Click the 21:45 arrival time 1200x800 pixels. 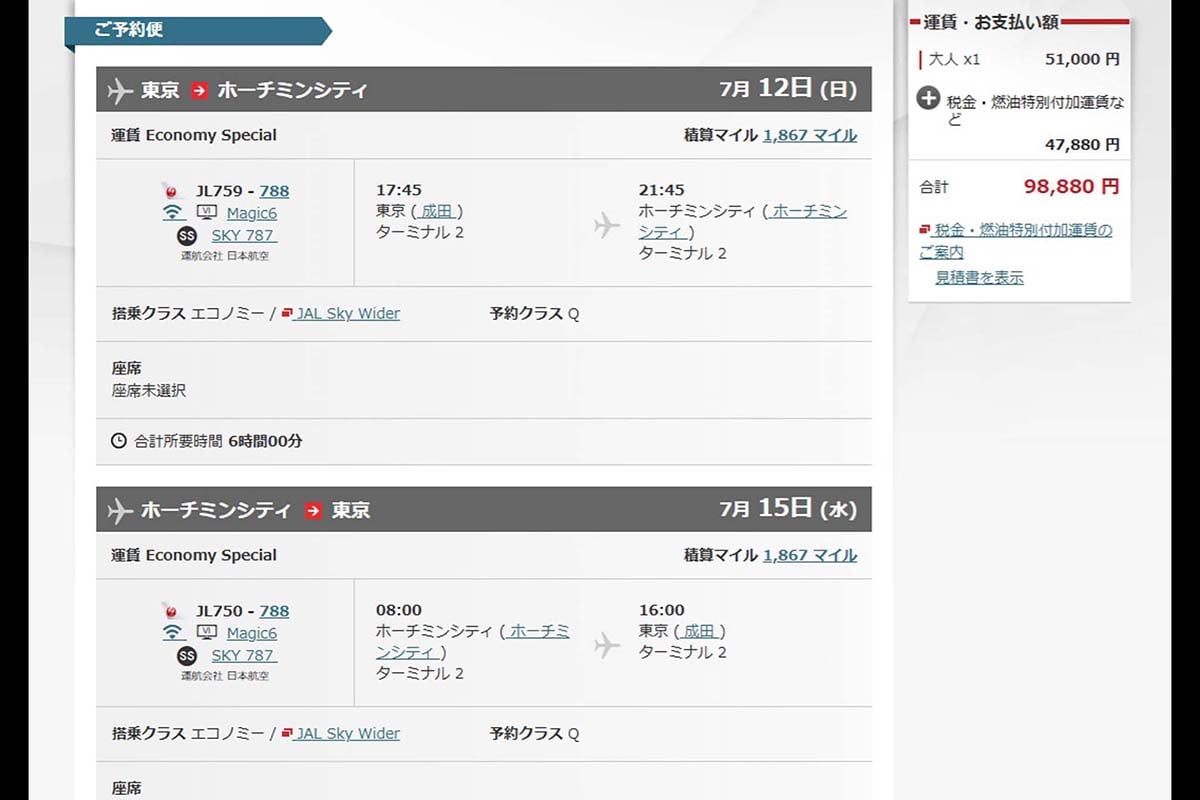(662, 190)
